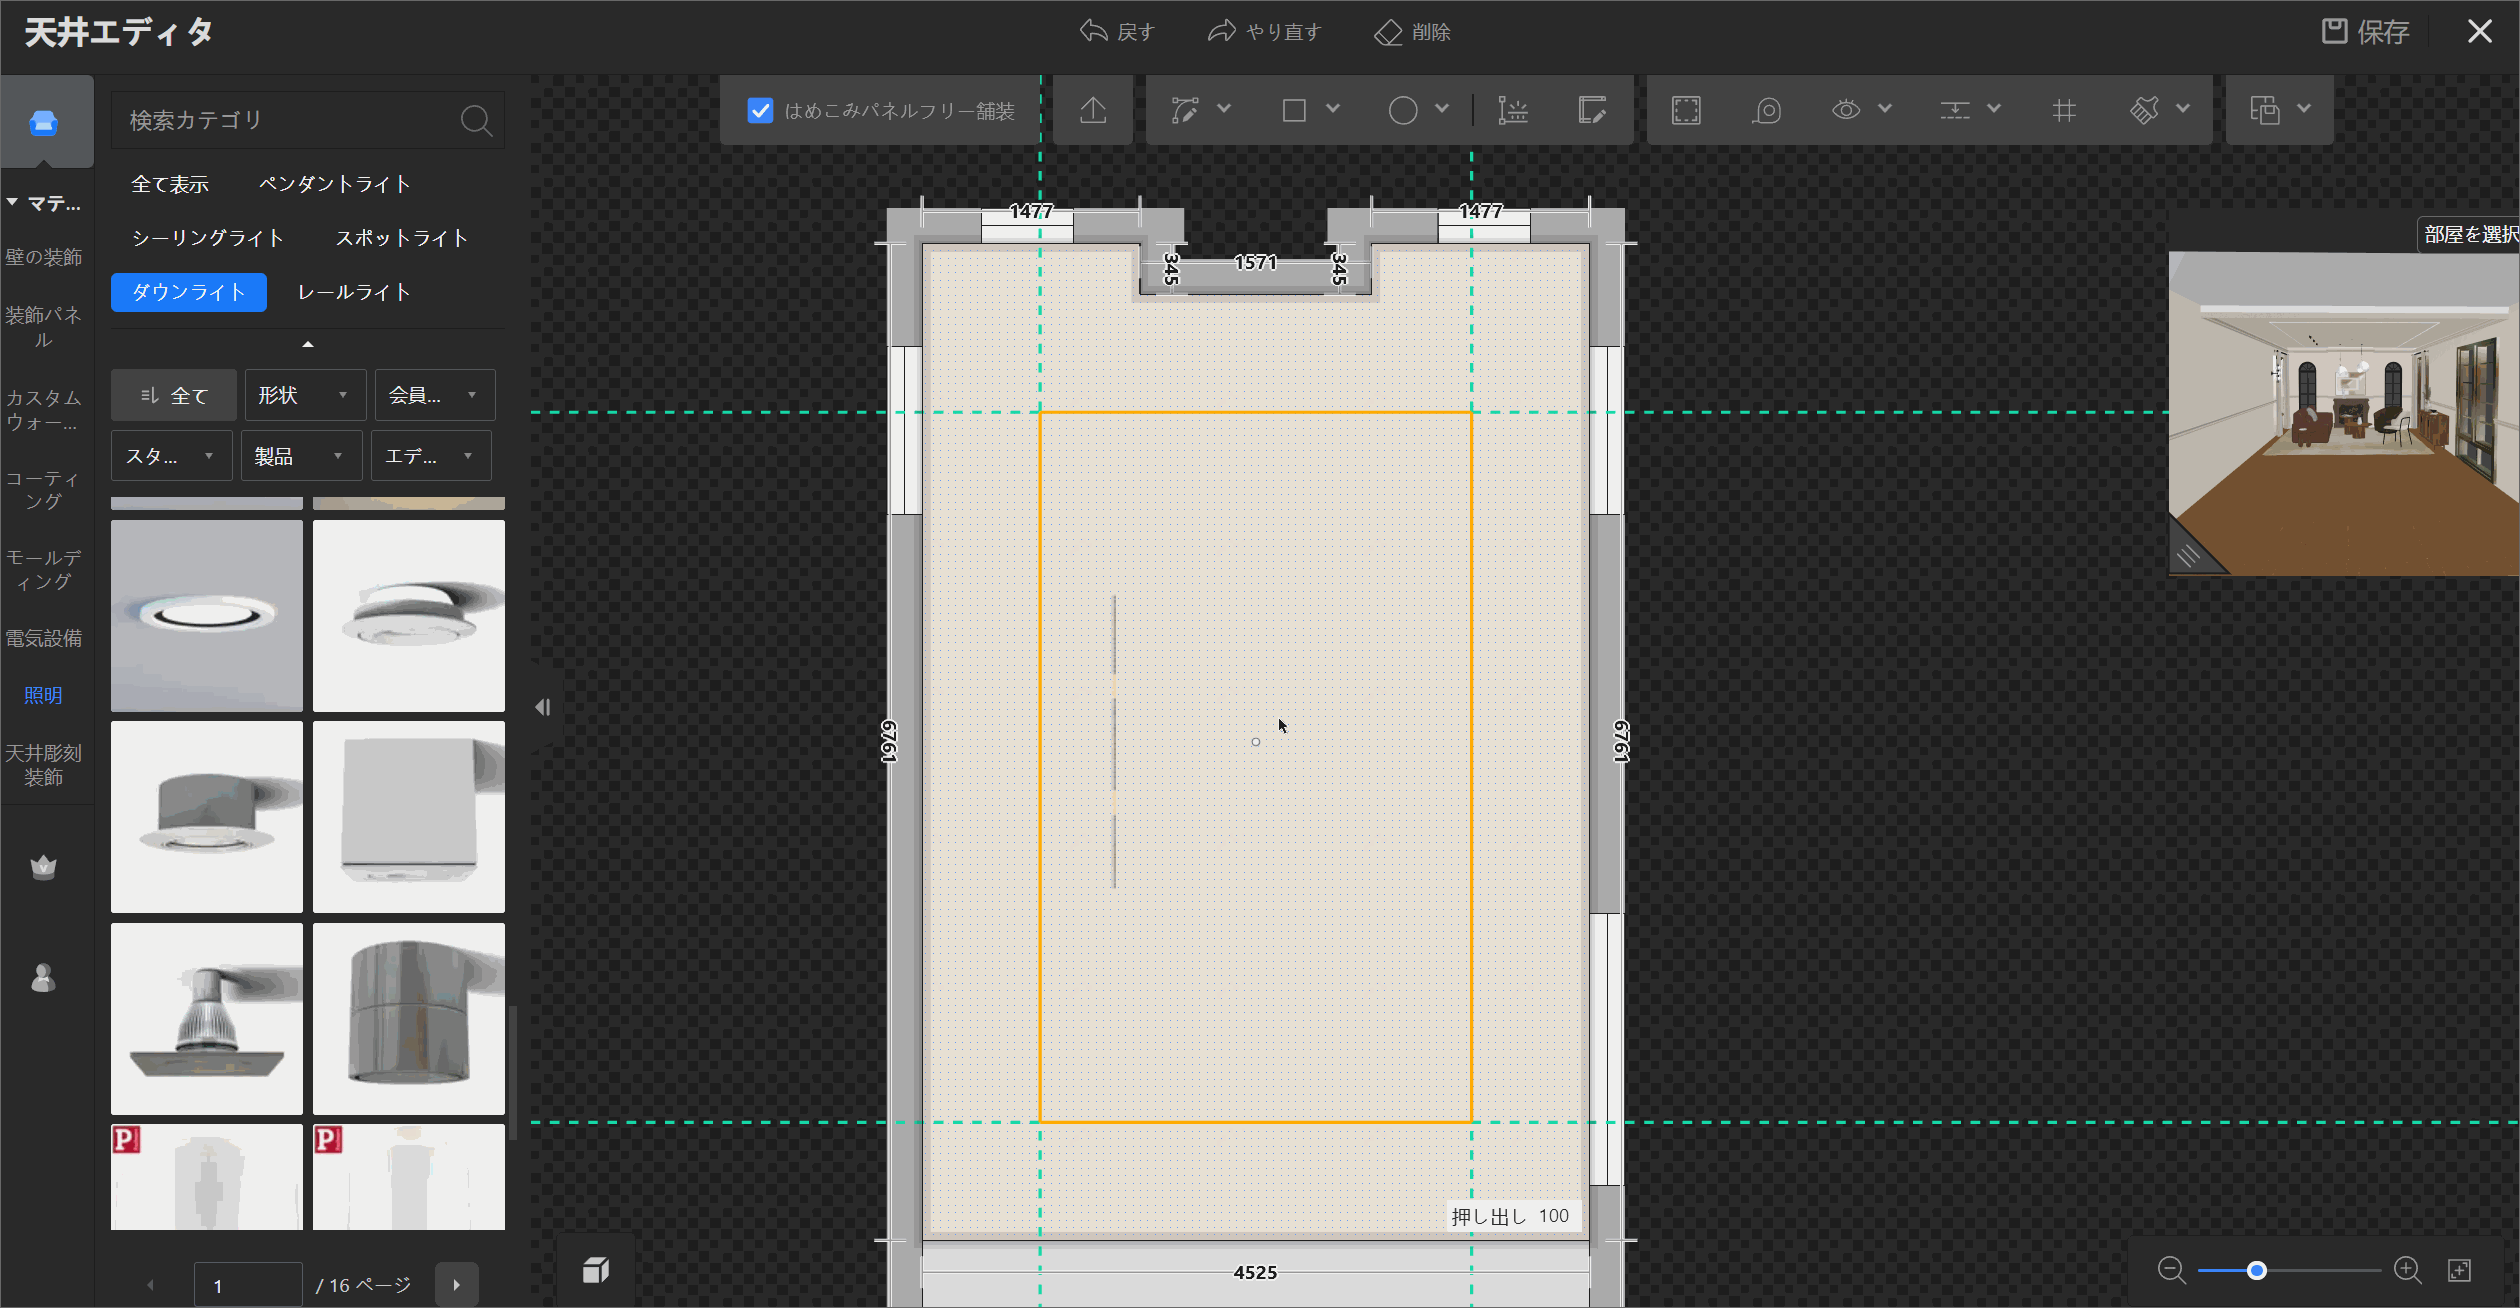Open 装飾パネル sidebar item
2520x1308 pixels.
[x=44, y=327]
